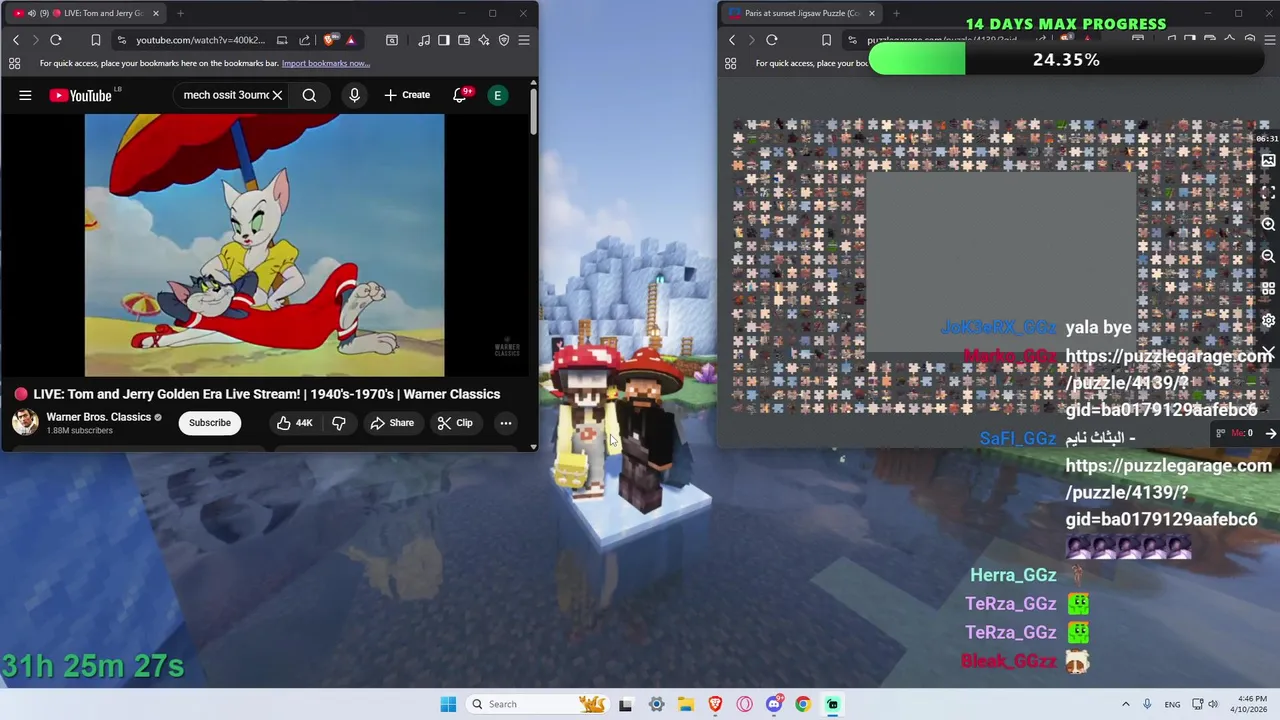Open File Explorer from the taskbar
Image resolution: width=1280 pixels, height=720 pixels.
click(x=686, y=704)
